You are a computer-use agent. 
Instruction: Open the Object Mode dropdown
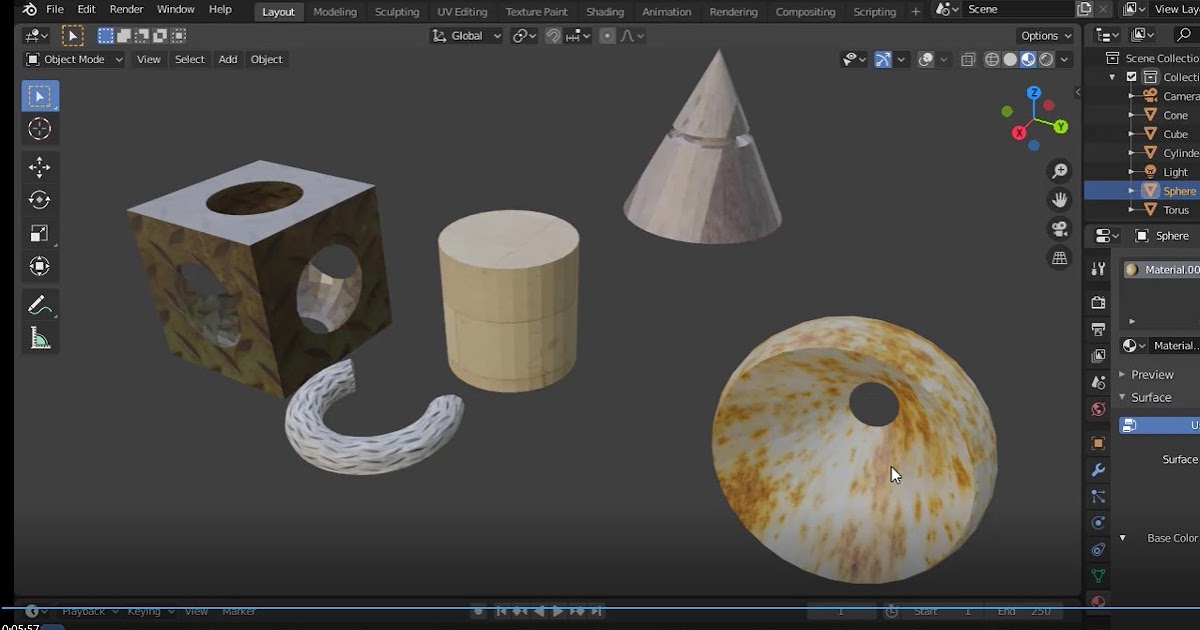coord(72,59)
